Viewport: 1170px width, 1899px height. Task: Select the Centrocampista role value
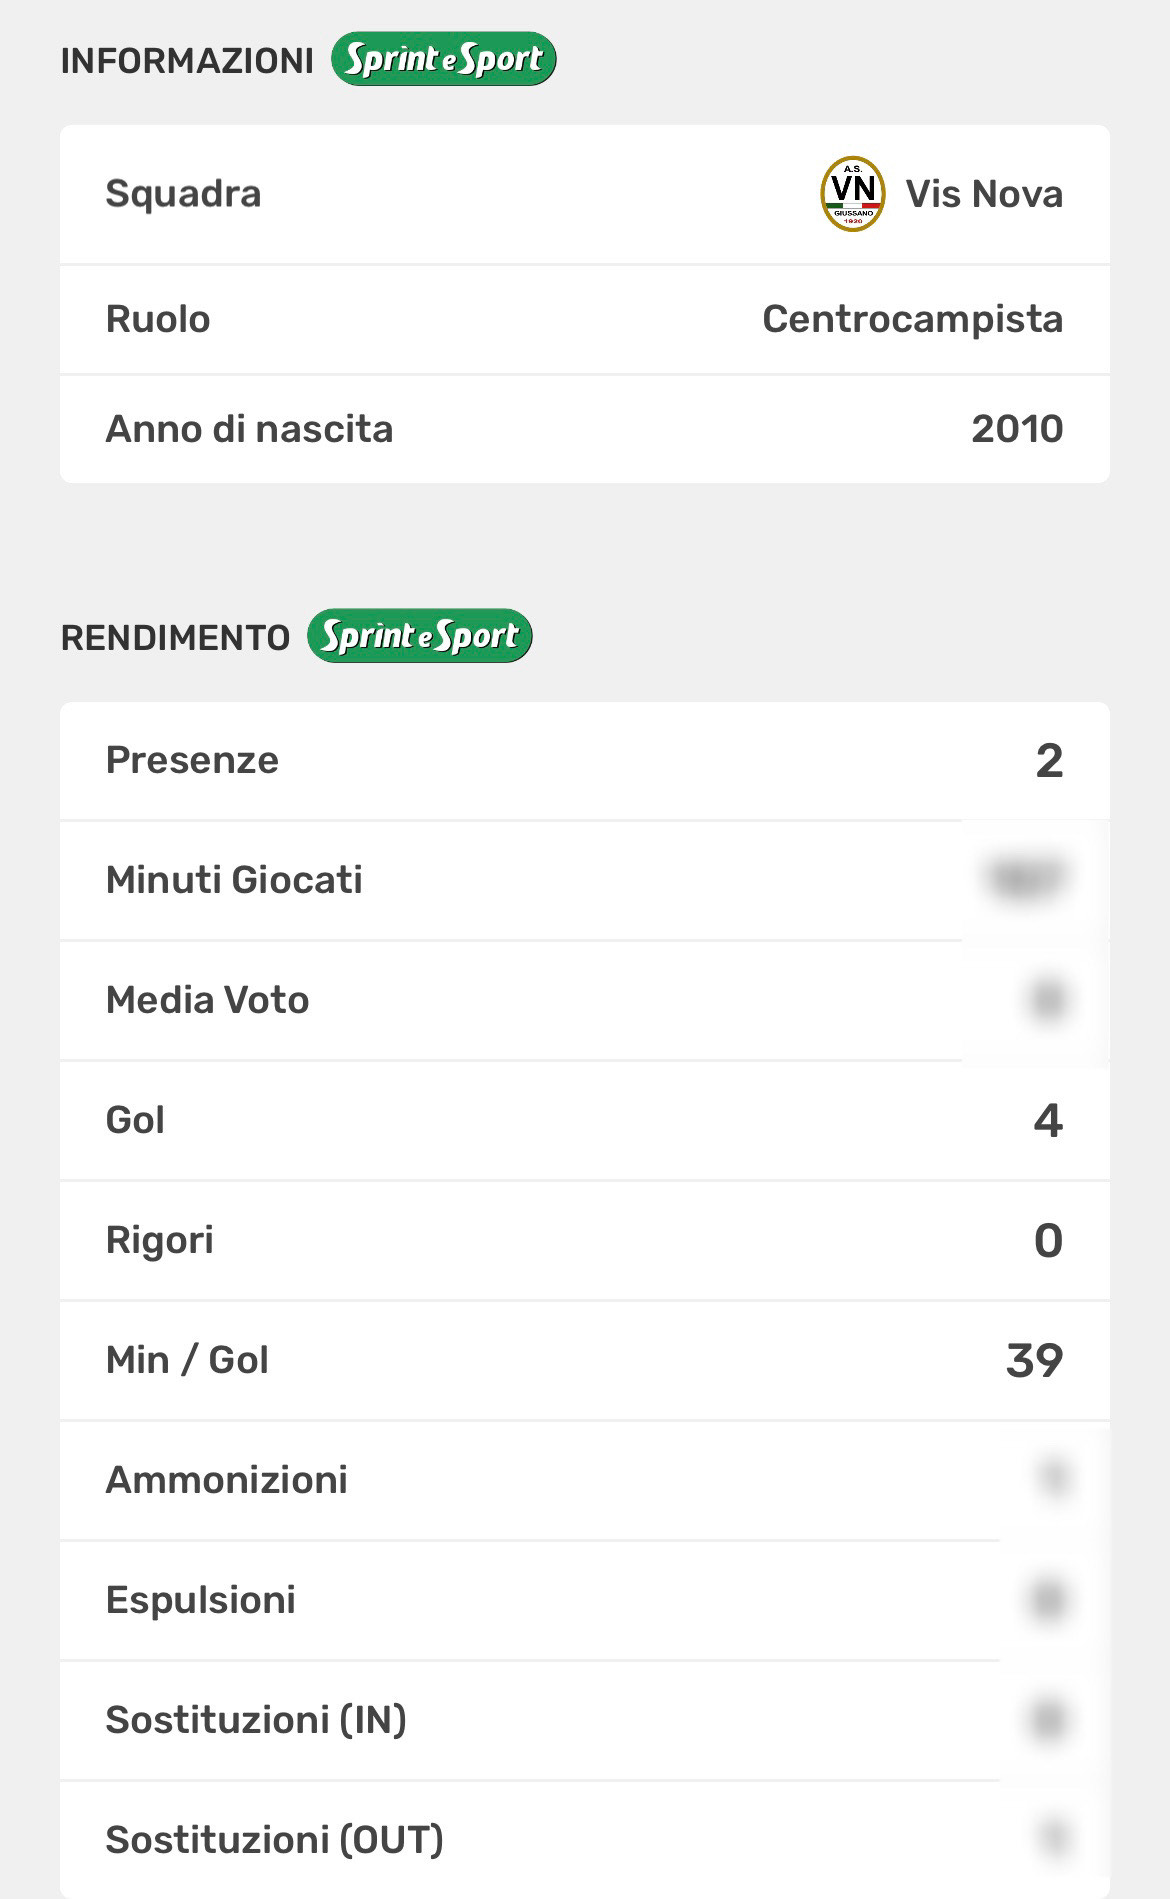click(912, 319)
